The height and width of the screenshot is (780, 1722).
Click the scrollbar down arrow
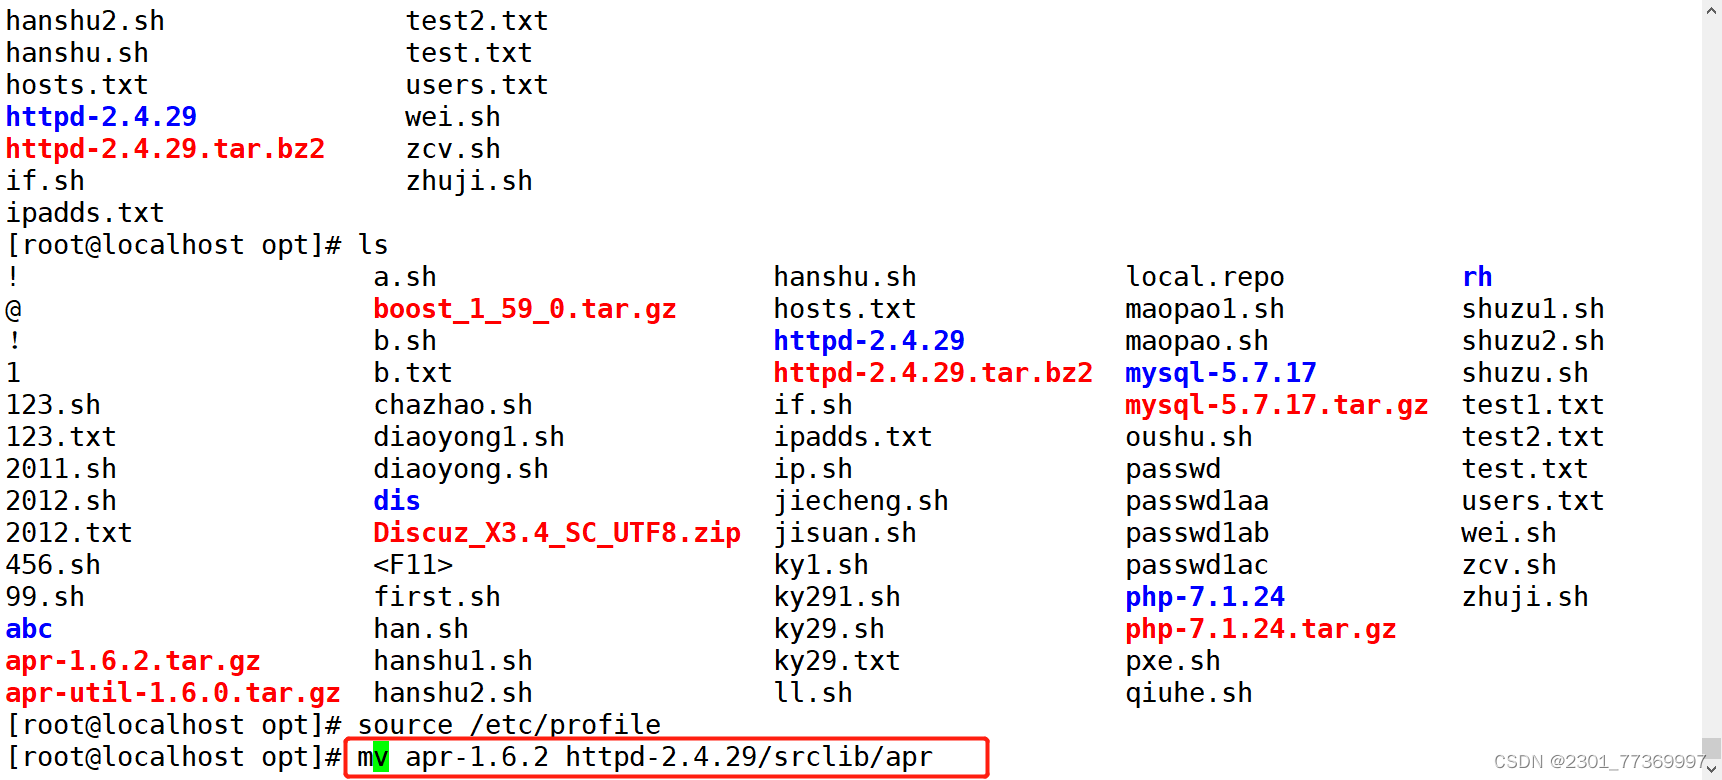tap(1712, 771)
